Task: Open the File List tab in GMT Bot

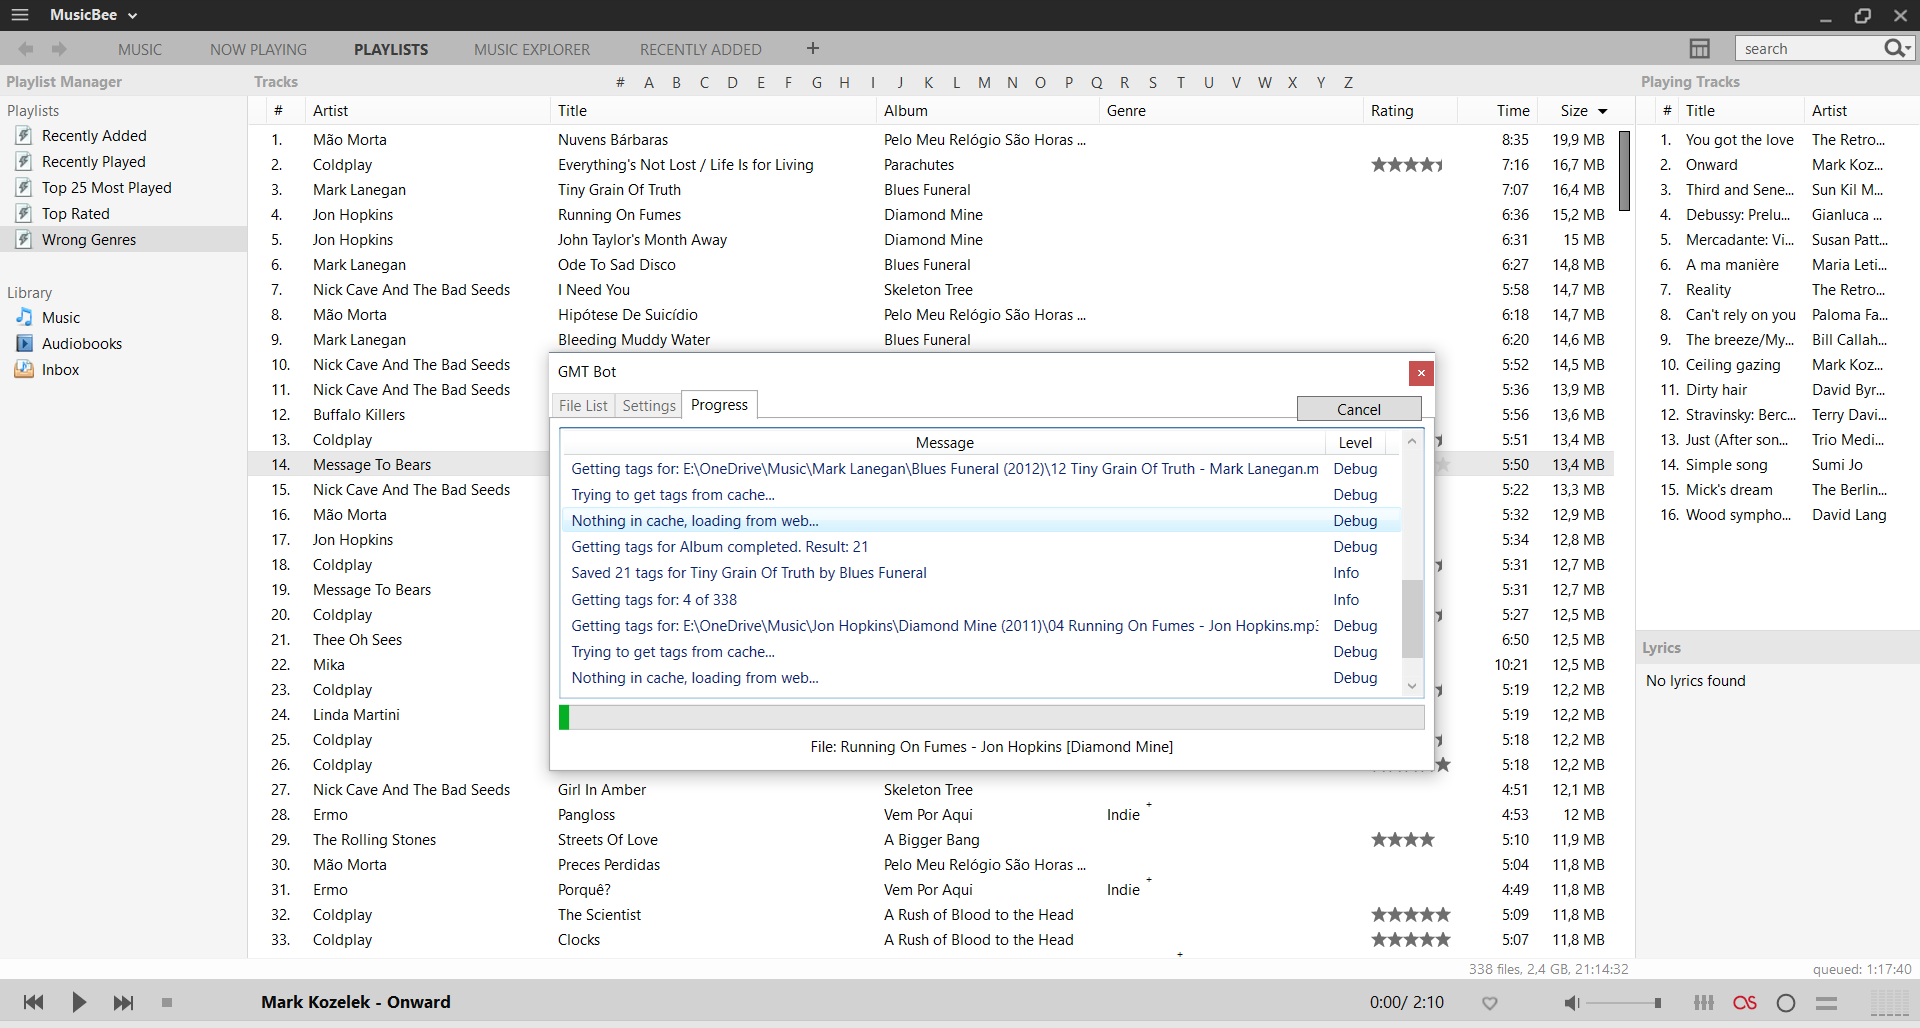Action: pyautogui.click(x=583, y=405)
